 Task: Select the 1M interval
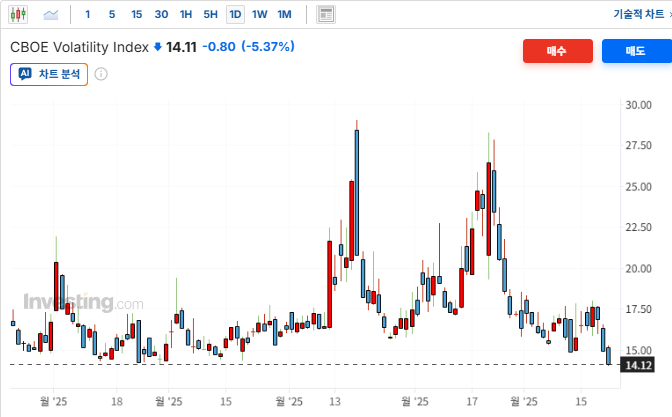(x=284, y=15)
